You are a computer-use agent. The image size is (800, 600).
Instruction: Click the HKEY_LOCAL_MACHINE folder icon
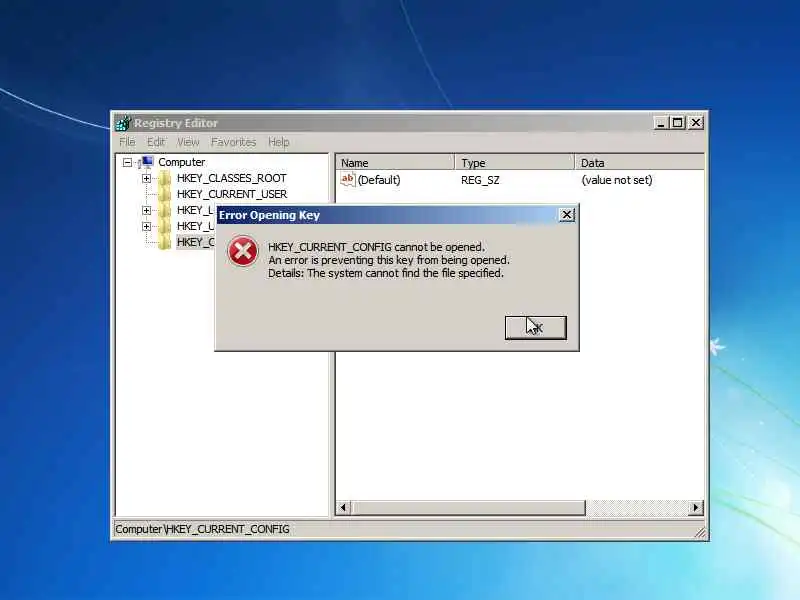tap(164, 210)
